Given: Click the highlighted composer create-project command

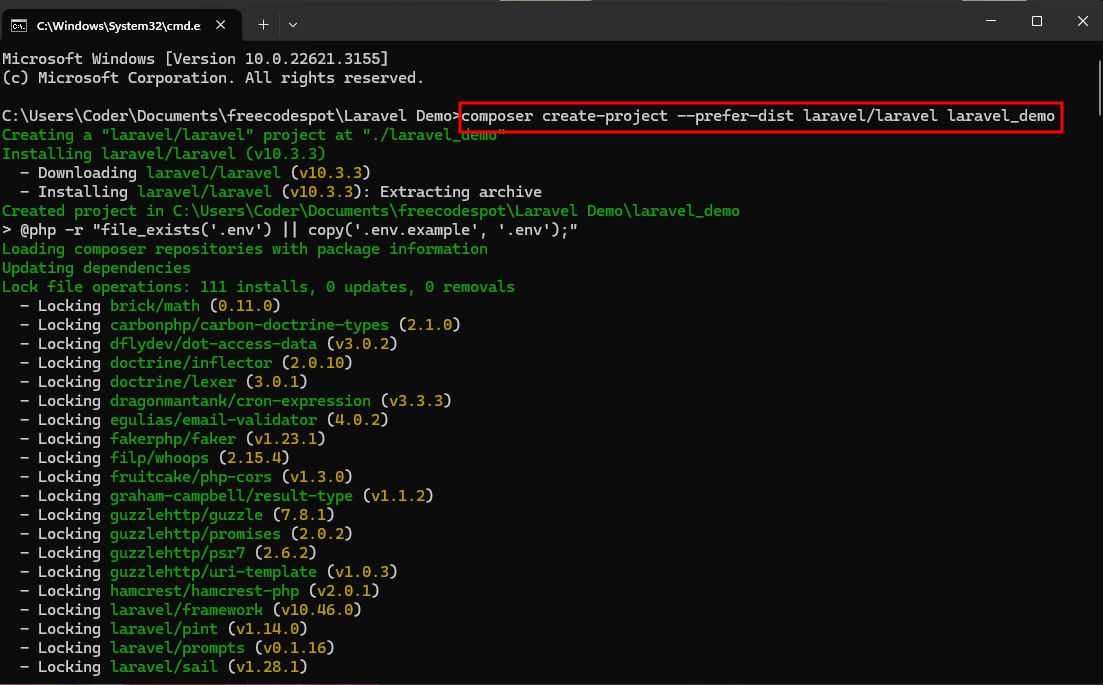Looking at the screenshot, I should (760, 116).
